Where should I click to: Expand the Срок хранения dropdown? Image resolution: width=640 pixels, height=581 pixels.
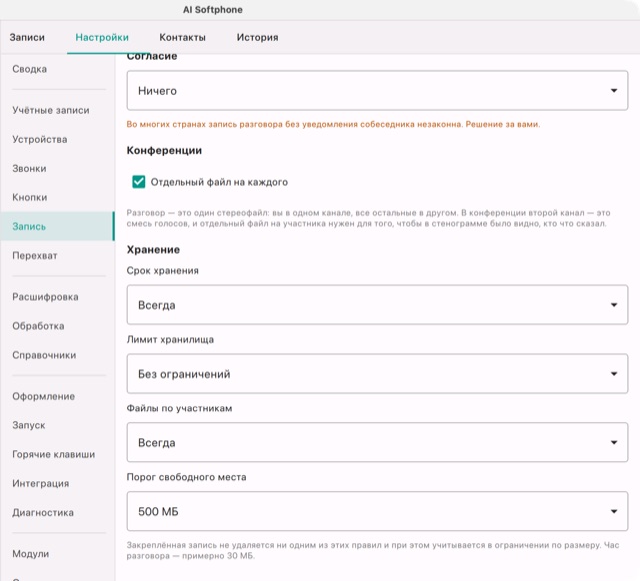tap(377, 305)
